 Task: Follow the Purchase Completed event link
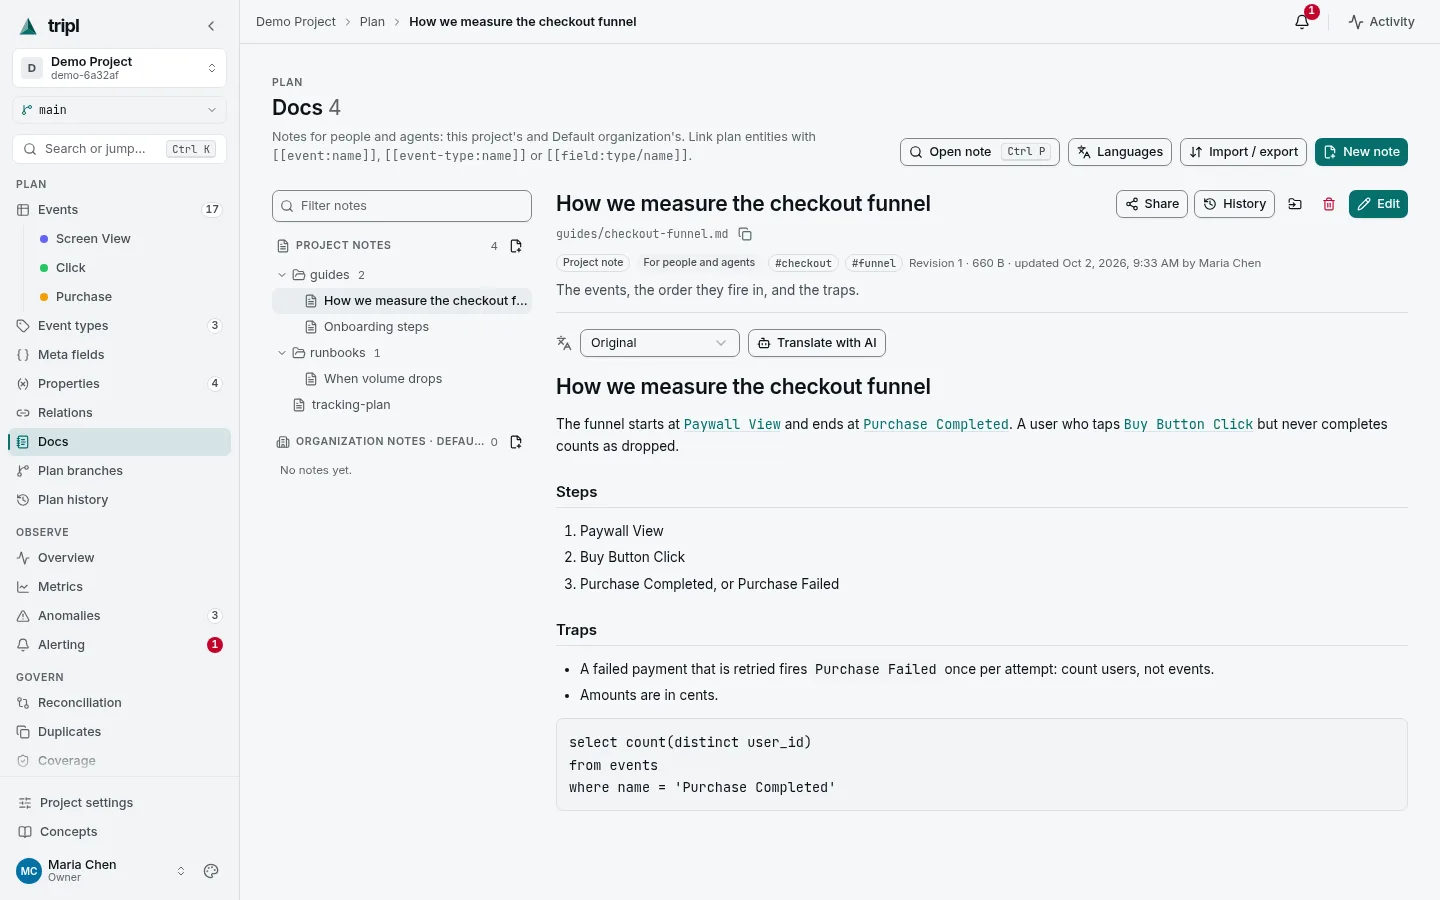[936, 424]
